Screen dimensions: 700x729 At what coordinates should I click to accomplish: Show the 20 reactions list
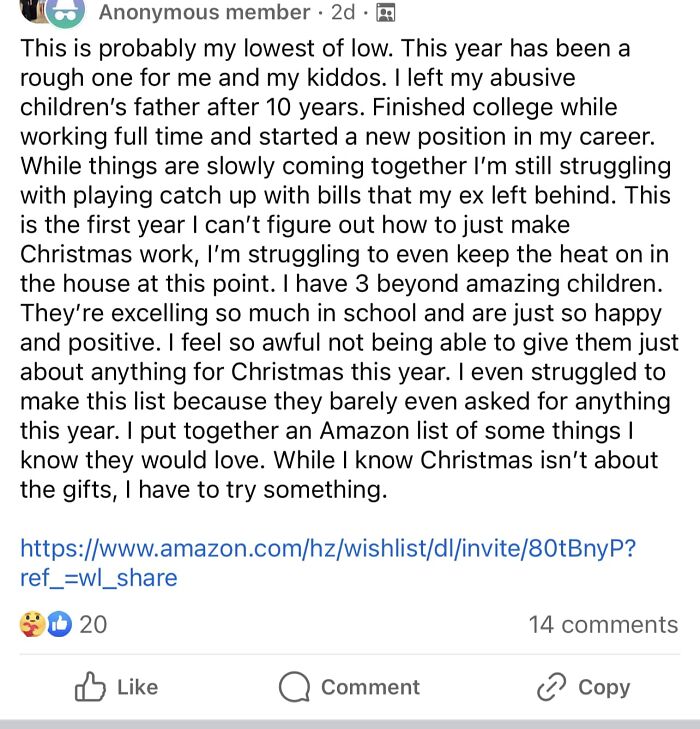(93, 624)
